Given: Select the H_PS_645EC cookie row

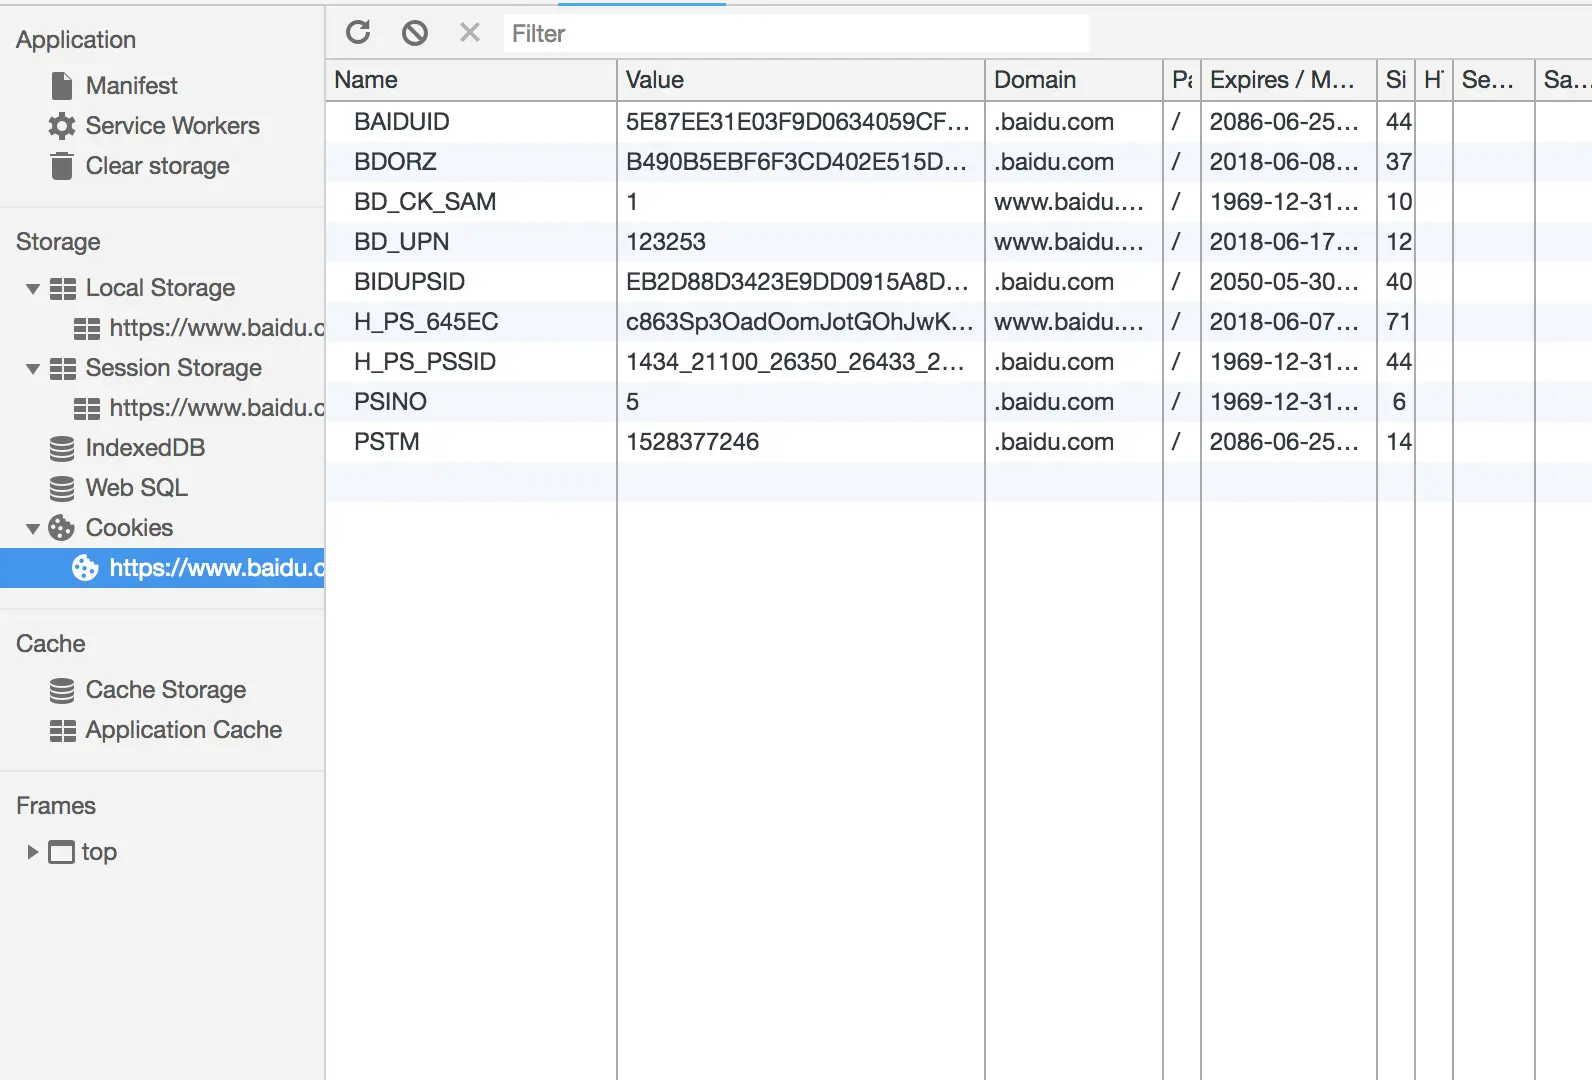Looking at the screenshot, I should coord(959,322).
